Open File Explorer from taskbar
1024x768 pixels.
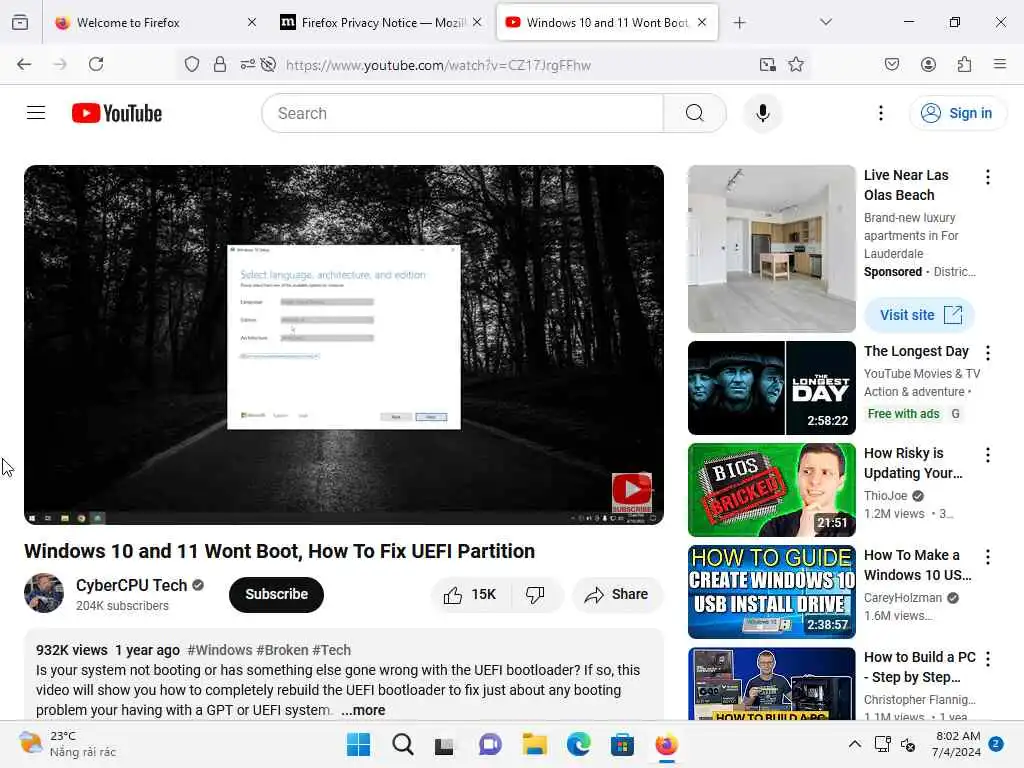[534, 744]
